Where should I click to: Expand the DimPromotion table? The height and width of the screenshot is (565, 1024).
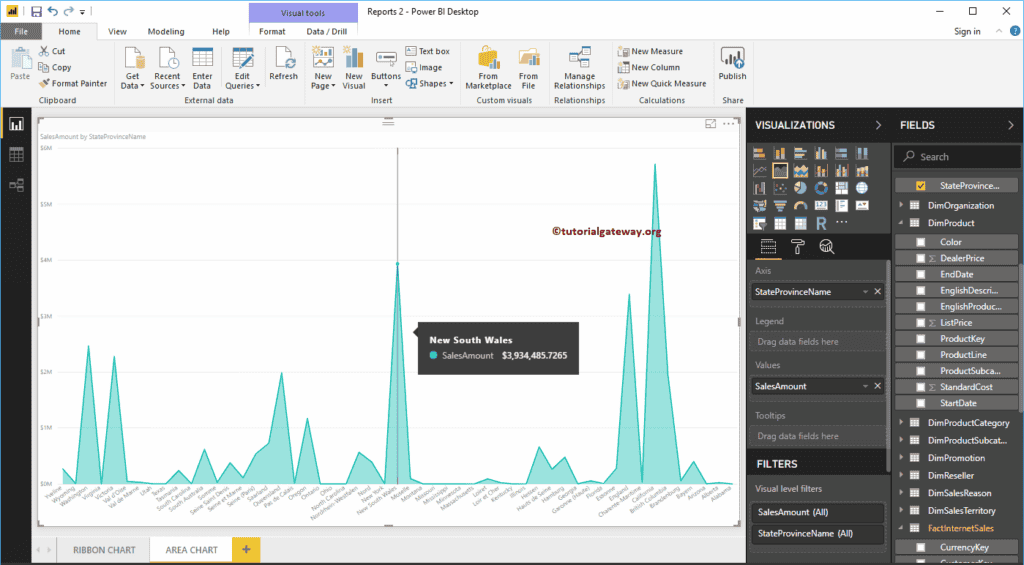coord(901,458)
